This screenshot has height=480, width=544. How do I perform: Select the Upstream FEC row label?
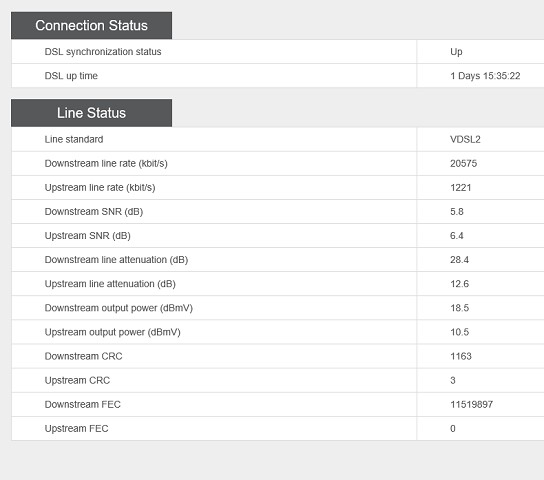[x=77, y=428]
